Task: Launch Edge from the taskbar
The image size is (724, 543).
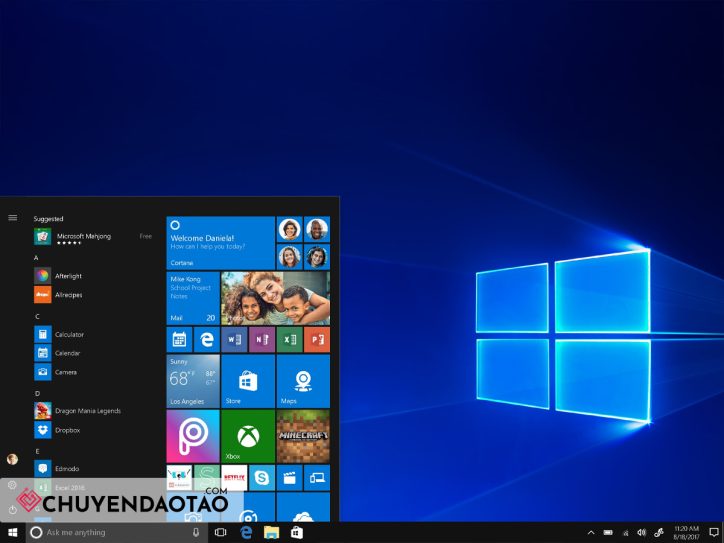Action: (x=246, y=532)
